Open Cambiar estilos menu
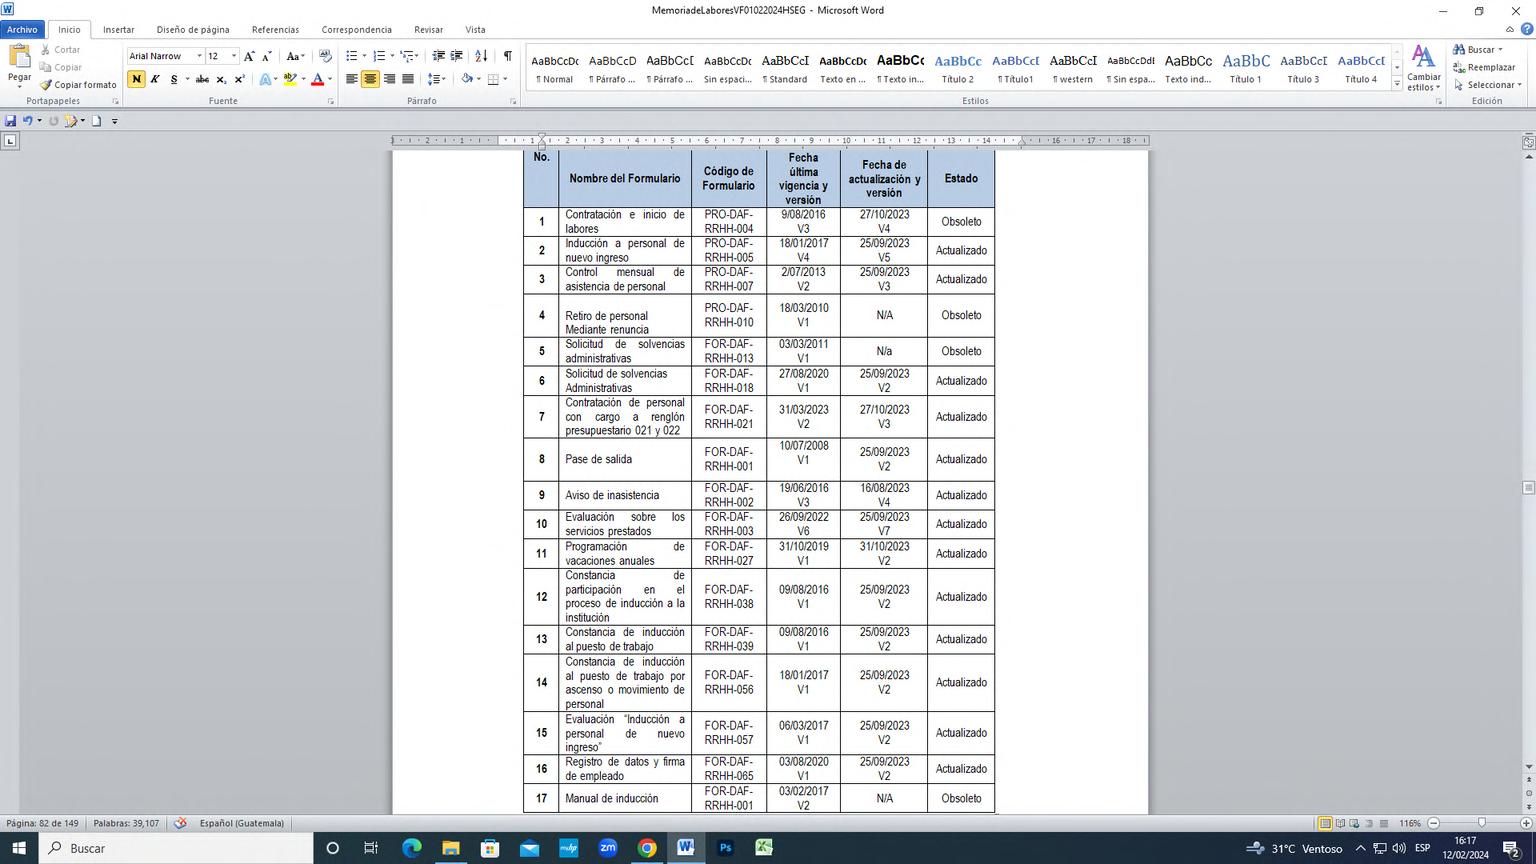 [x=1423, y=68]
